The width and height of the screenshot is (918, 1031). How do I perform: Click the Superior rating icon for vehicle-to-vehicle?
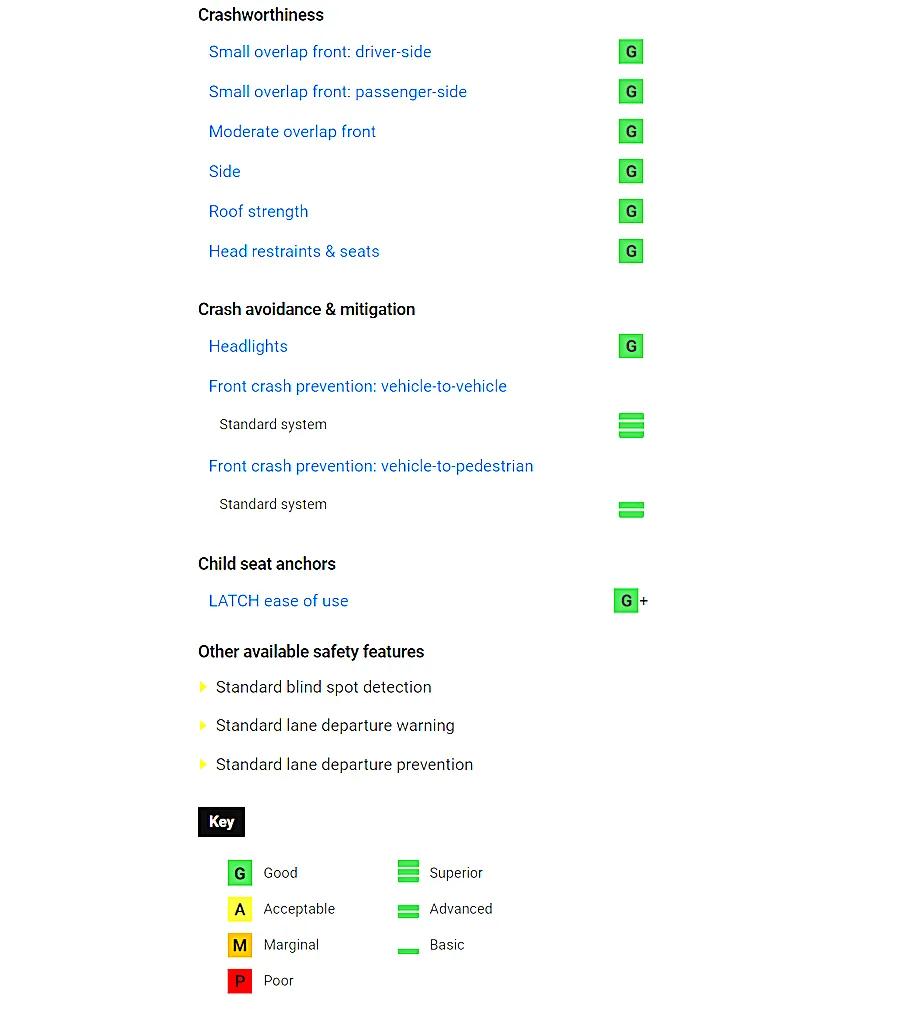pyautogui.click(x=631, y=425)
